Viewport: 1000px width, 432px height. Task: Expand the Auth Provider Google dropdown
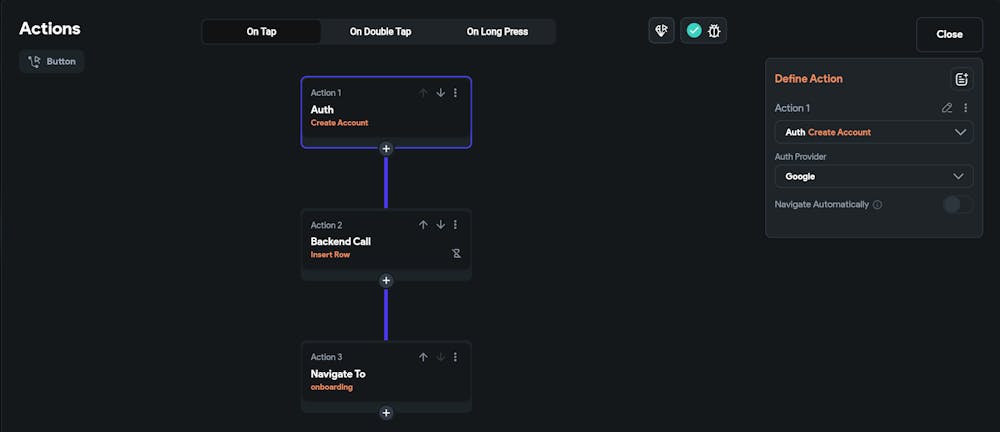tap(873, 176)
